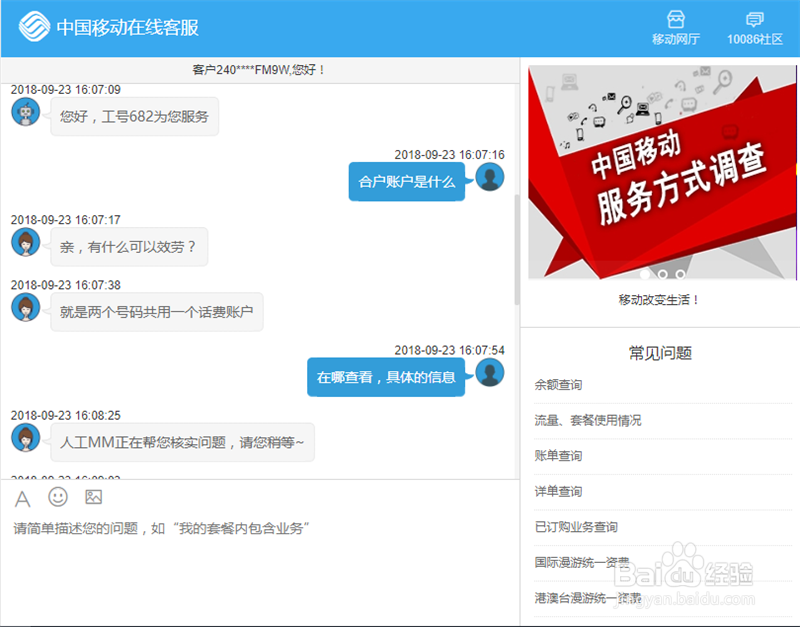The height and width of the screenshot is (627, 800).
Task: Open 账单查询 common question
Action: coord(558,456)
